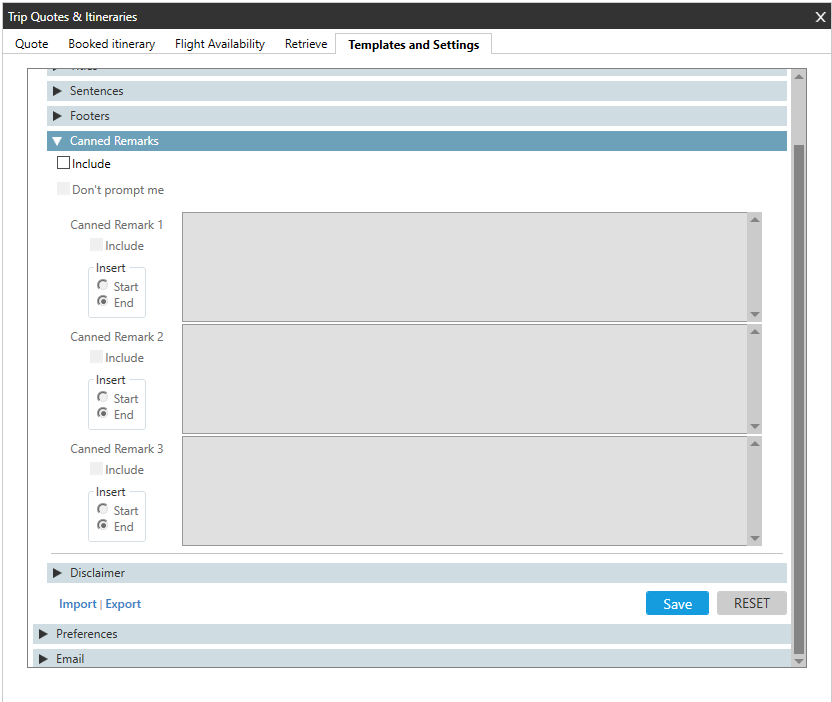This screenshot has width=832, height=702.
Task: Go to the Flight Availability tab
Action: 219,44
